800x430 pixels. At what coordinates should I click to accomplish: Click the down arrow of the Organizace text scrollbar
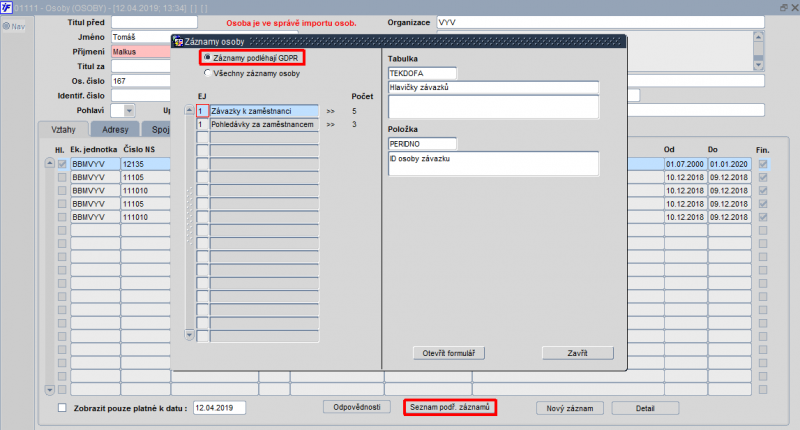pyautogui.click(x=758, y=65)
